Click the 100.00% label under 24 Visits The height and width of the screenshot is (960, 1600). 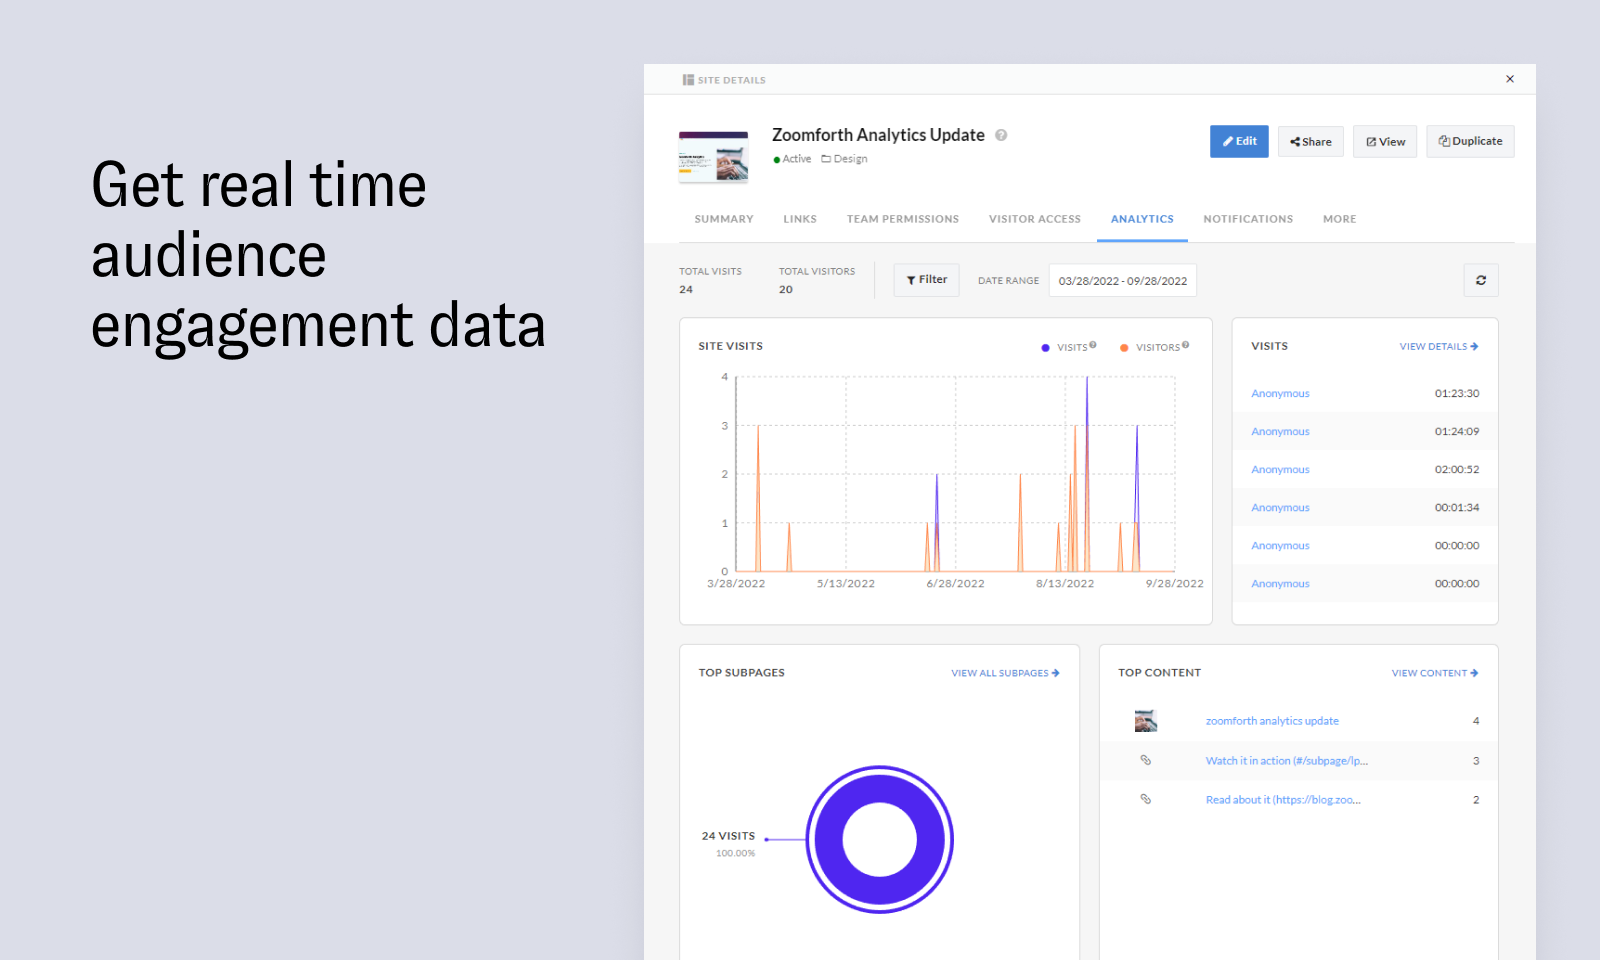point(735,853)
